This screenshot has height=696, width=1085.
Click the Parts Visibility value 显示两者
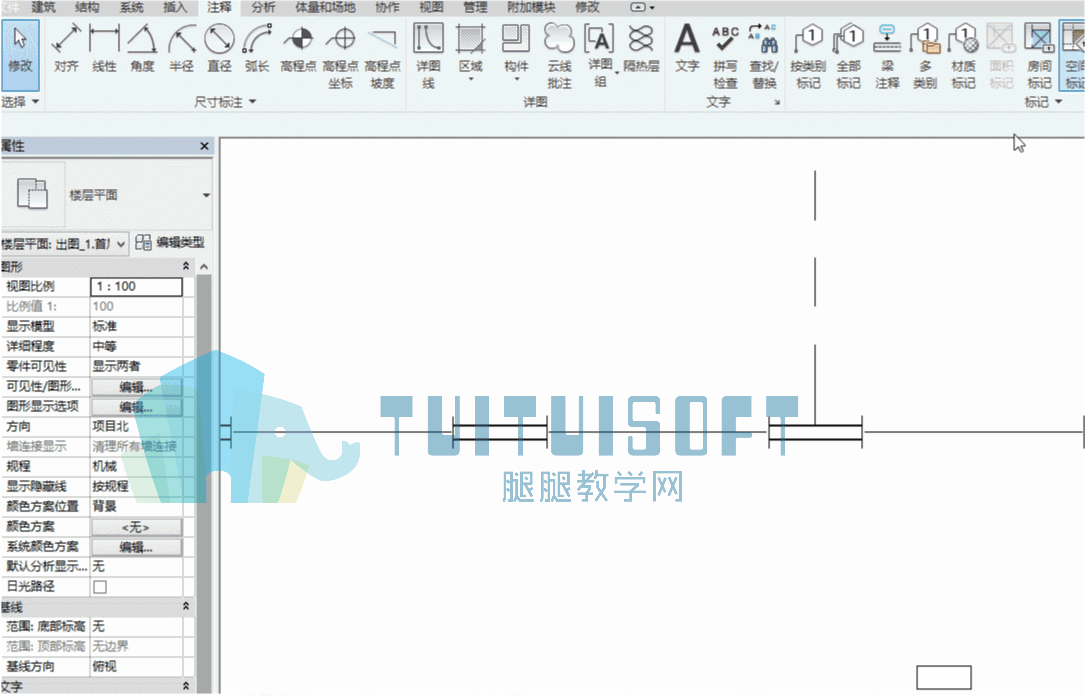(136, 366)
